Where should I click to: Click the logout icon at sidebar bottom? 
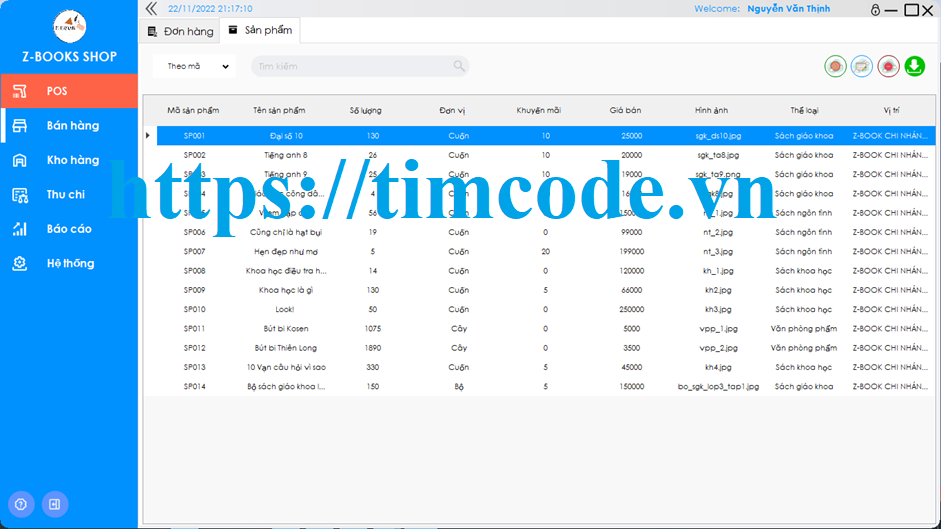[x=55, y=504]
